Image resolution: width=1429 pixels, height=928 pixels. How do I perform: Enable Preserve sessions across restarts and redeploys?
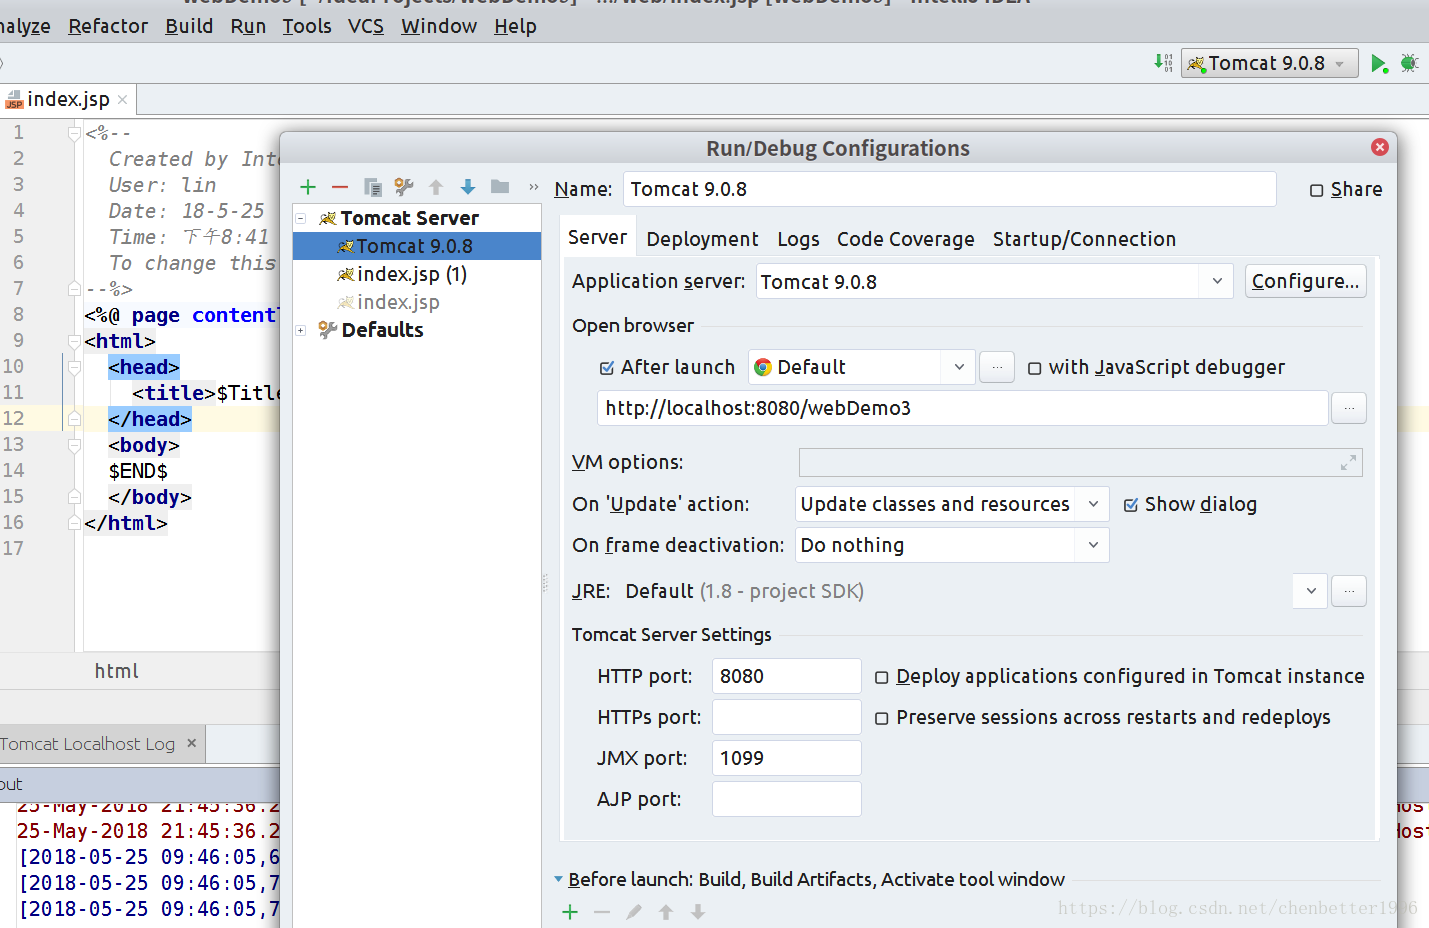pos(882,718)
